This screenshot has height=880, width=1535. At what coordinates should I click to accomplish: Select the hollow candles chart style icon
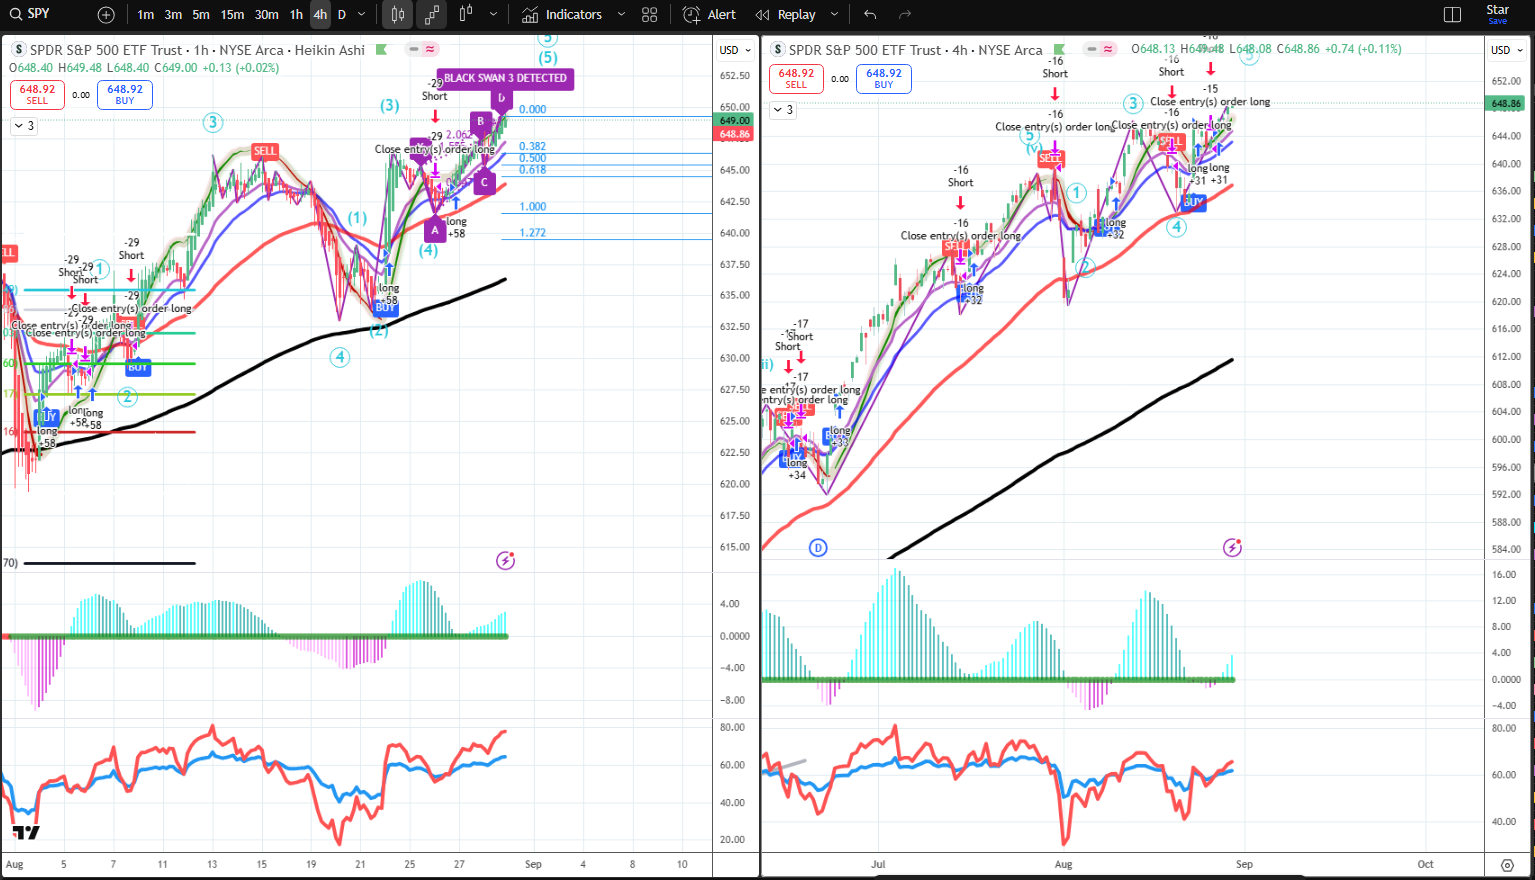pyautogui.click(x=466, y=15)
